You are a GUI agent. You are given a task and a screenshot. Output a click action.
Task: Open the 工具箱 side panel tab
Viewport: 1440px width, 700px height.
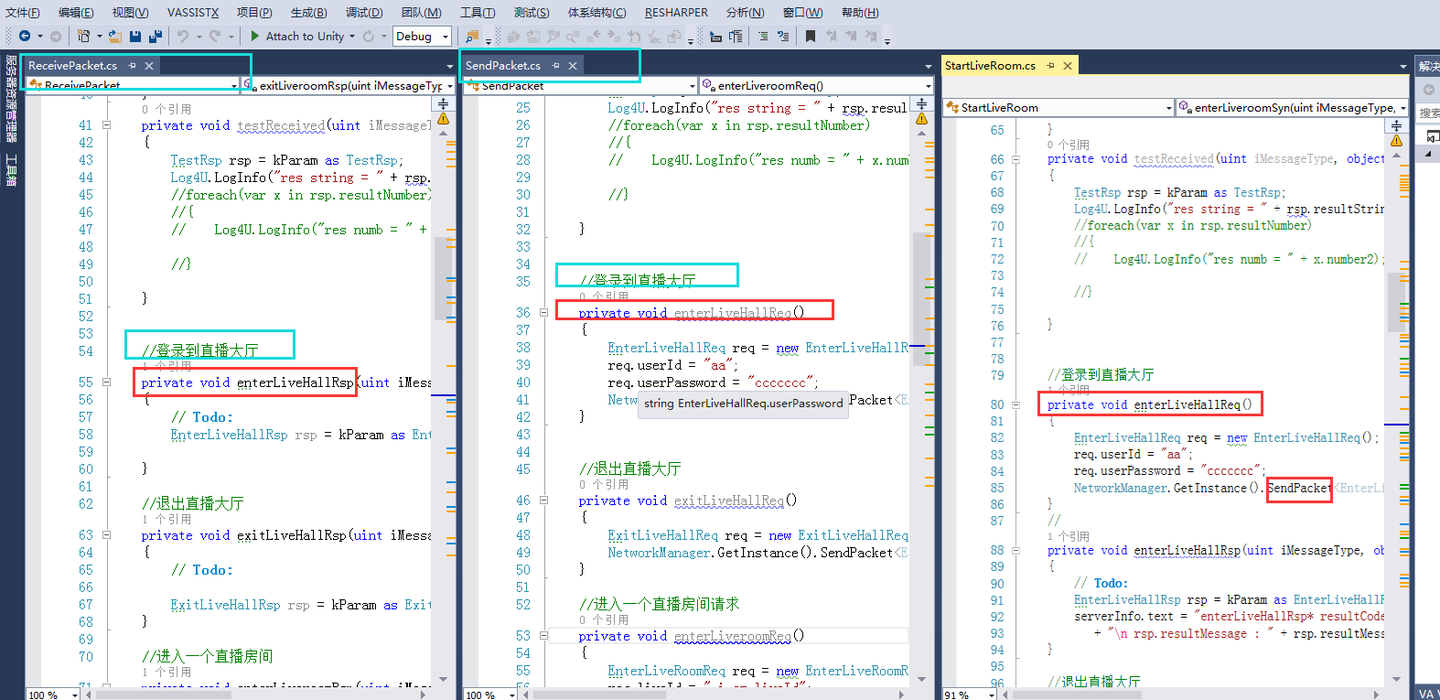(10, 170)
